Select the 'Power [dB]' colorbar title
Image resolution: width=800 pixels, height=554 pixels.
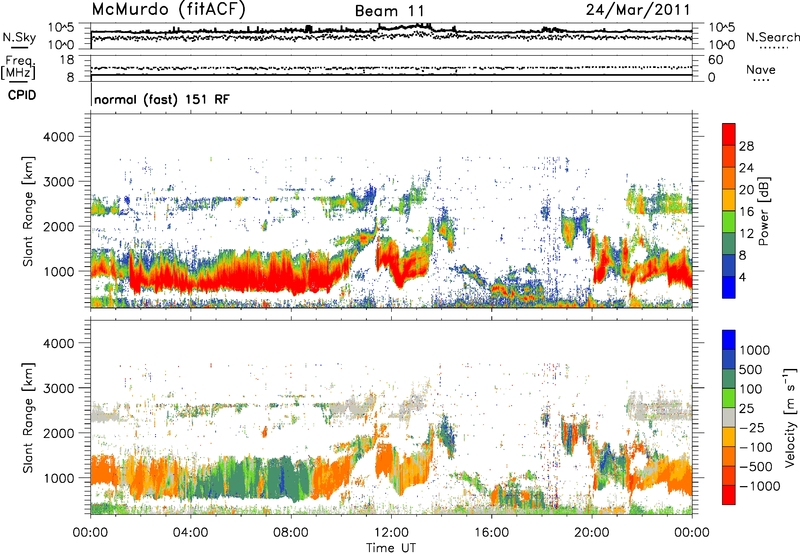click(763, 211)
